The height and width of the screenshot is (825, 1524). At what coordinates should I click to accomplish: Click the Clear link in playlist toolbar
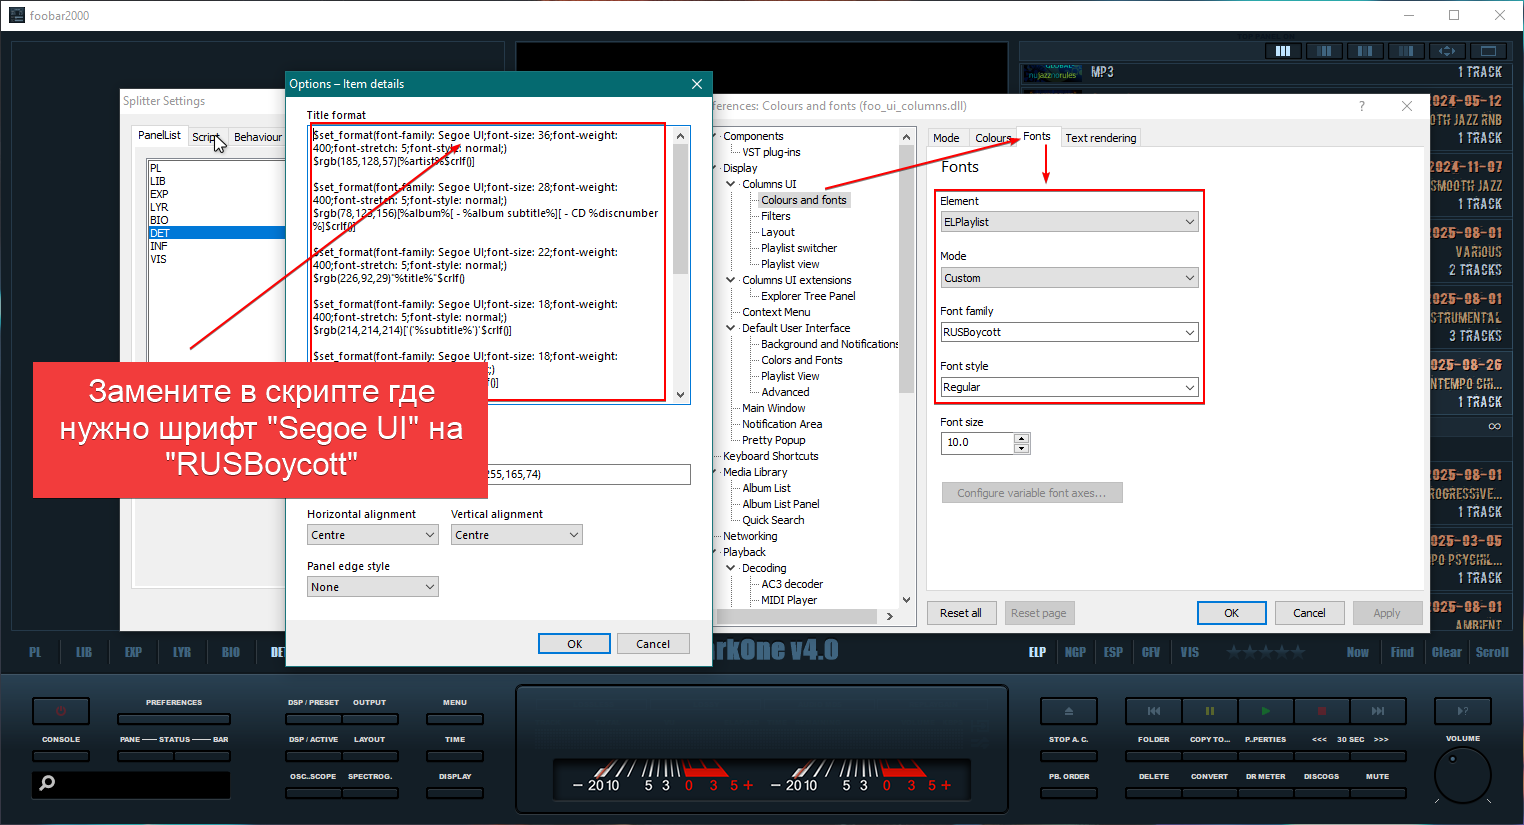pyautogui.click(x=1447, y=652)
